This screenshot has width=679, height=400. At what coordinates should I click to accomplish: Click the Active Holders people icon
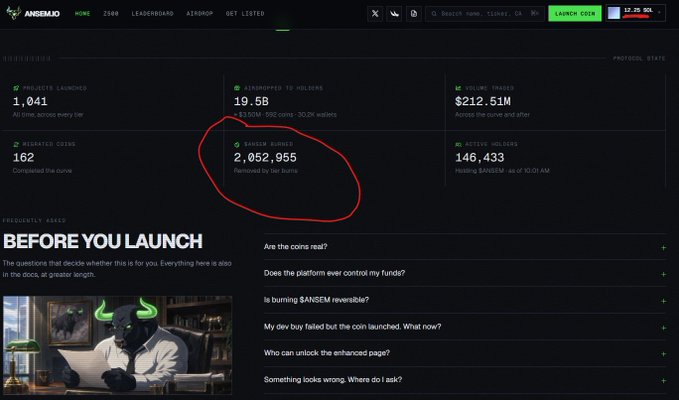pyautogui.click(x=458, y=144)
